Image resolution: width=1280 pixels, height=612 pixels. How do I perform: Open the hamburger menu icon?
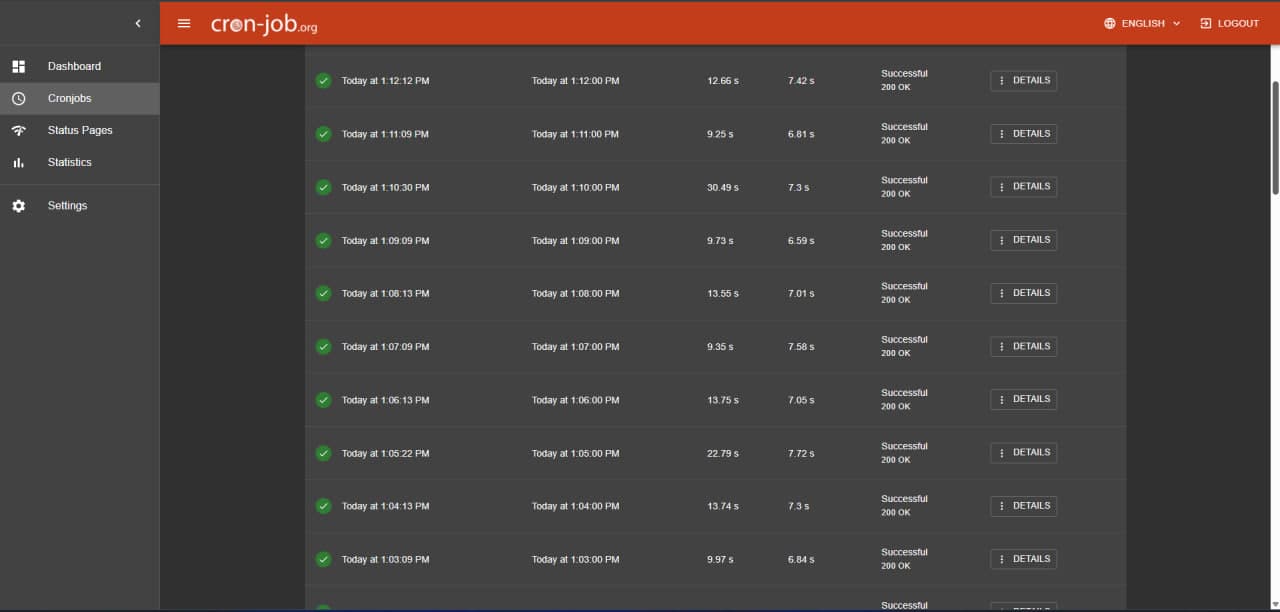(184, 23)
